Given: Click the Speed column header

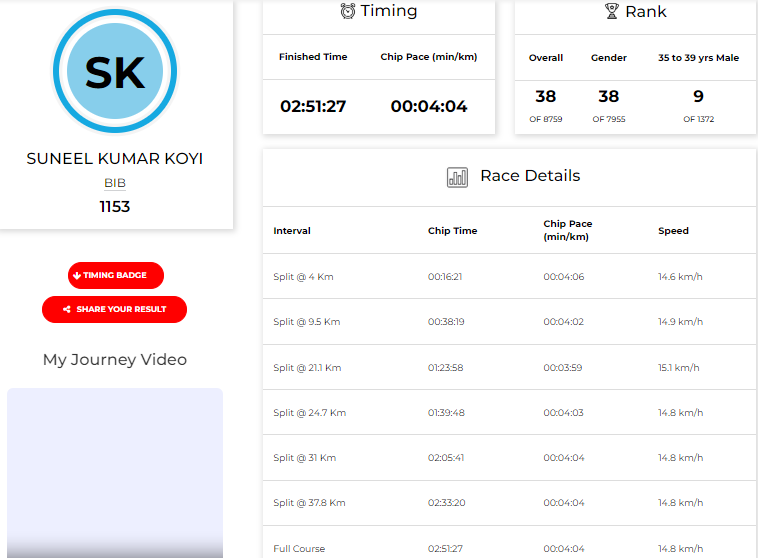Looking at the screenshot, I should pyautogui.click(x=673, y=231).
